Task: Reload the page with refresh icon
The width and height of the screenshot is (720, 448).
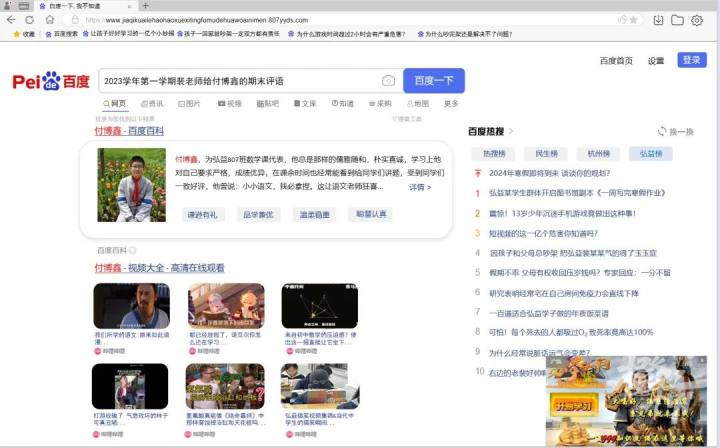Action: point(30,20)
